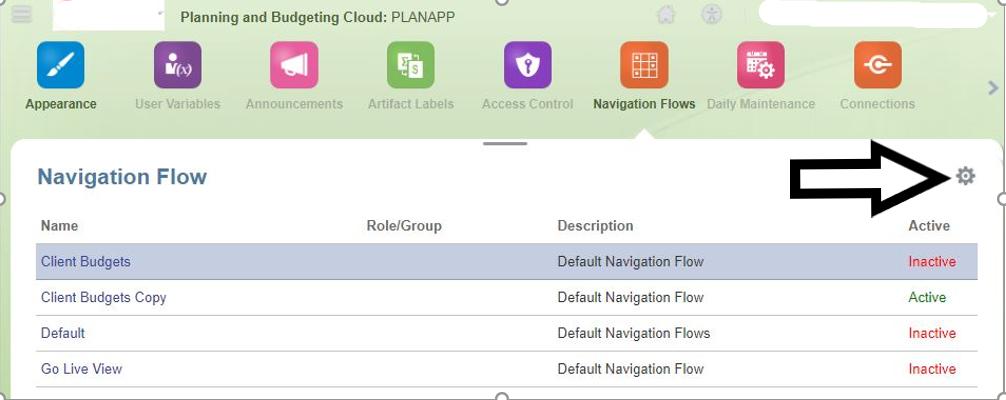Image resolution: width=1006 pixels, height=400 pixels.
Task: Open the Client Budgets navigation flow
Action: coord(85,262)
